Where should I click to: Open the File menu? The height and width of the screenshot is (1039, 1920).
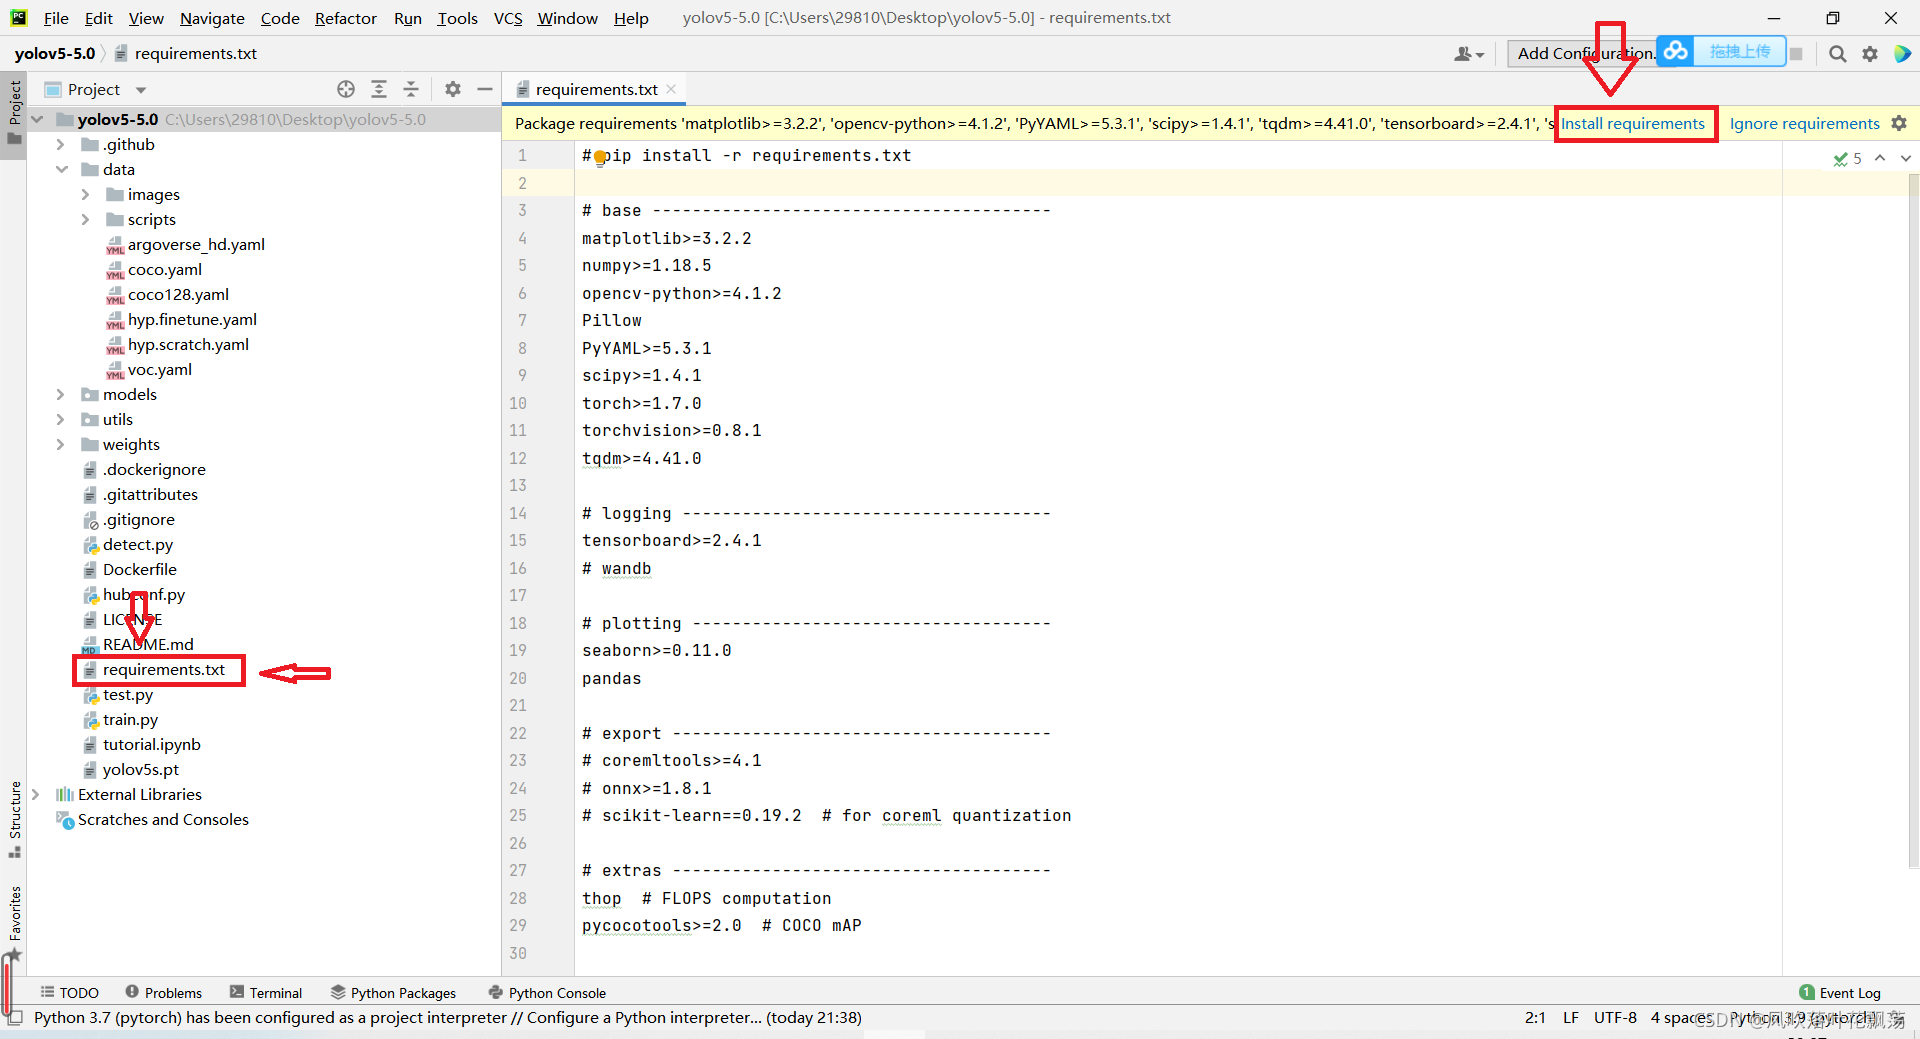[56, 18]
